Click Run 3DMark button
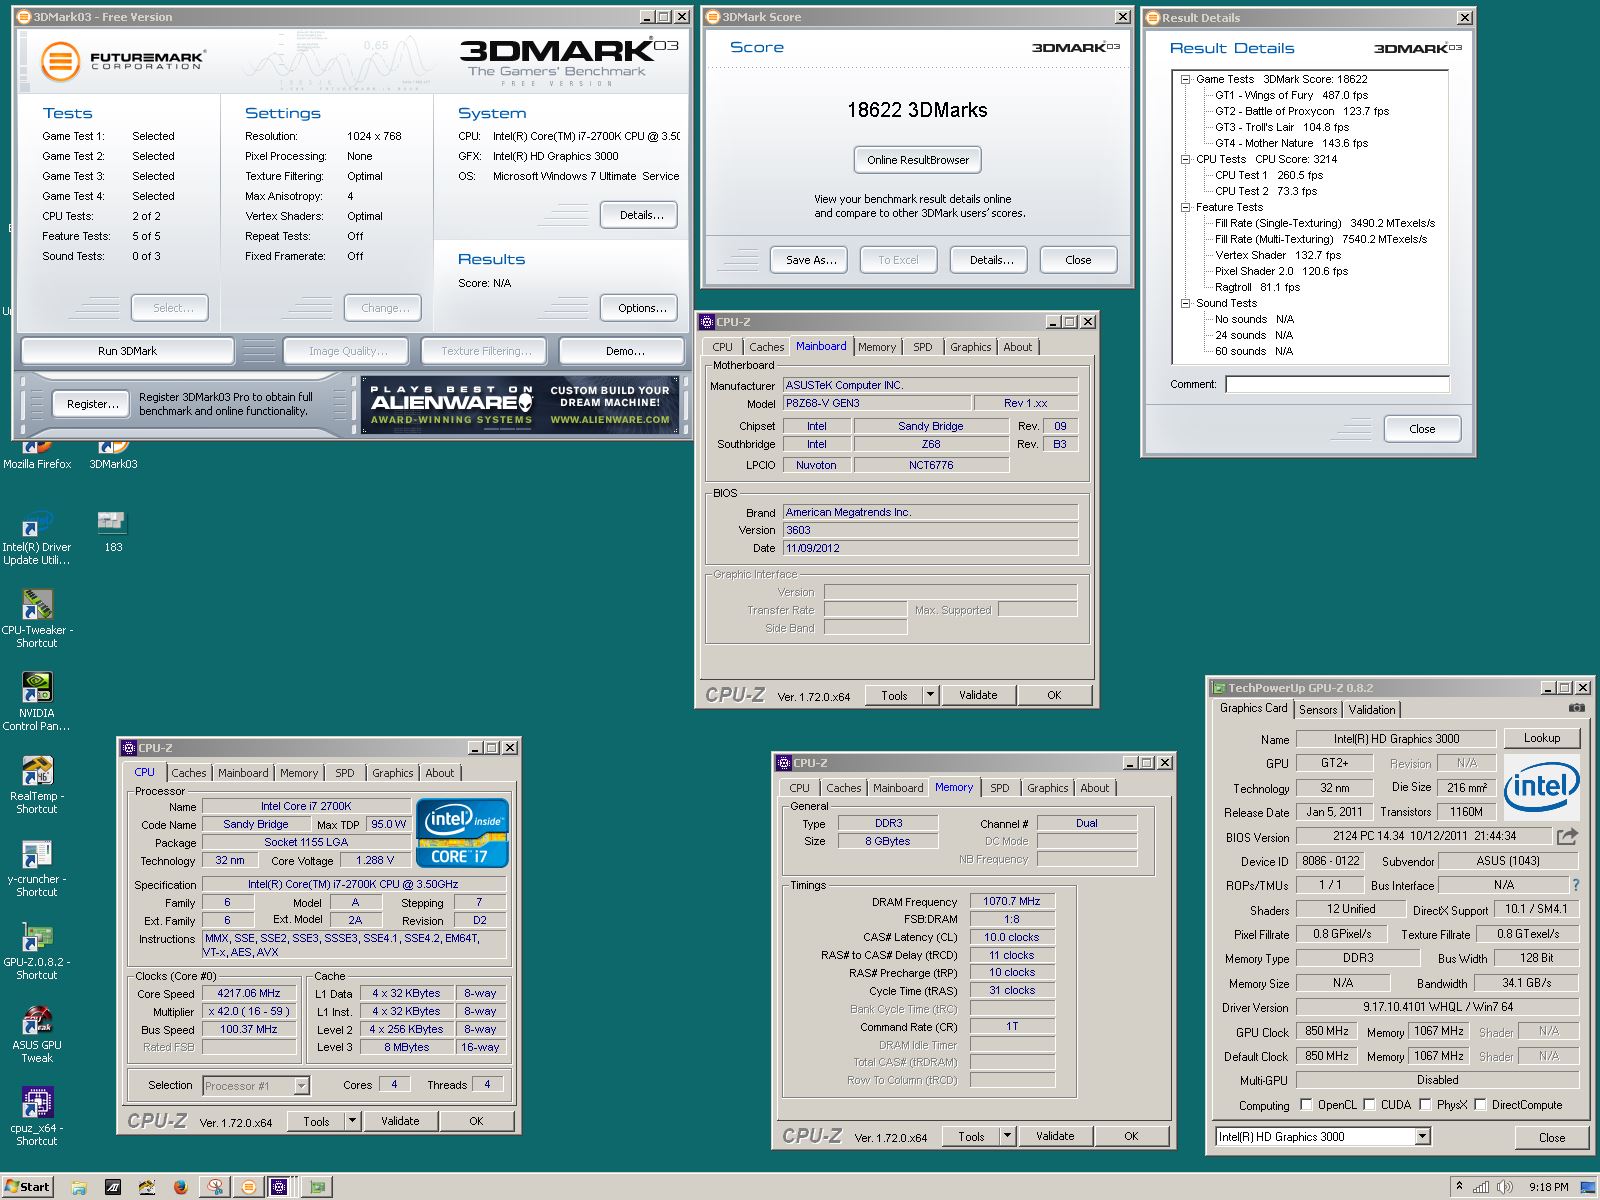Screen dimensions: 1600x1200 (x=127, y=351)
